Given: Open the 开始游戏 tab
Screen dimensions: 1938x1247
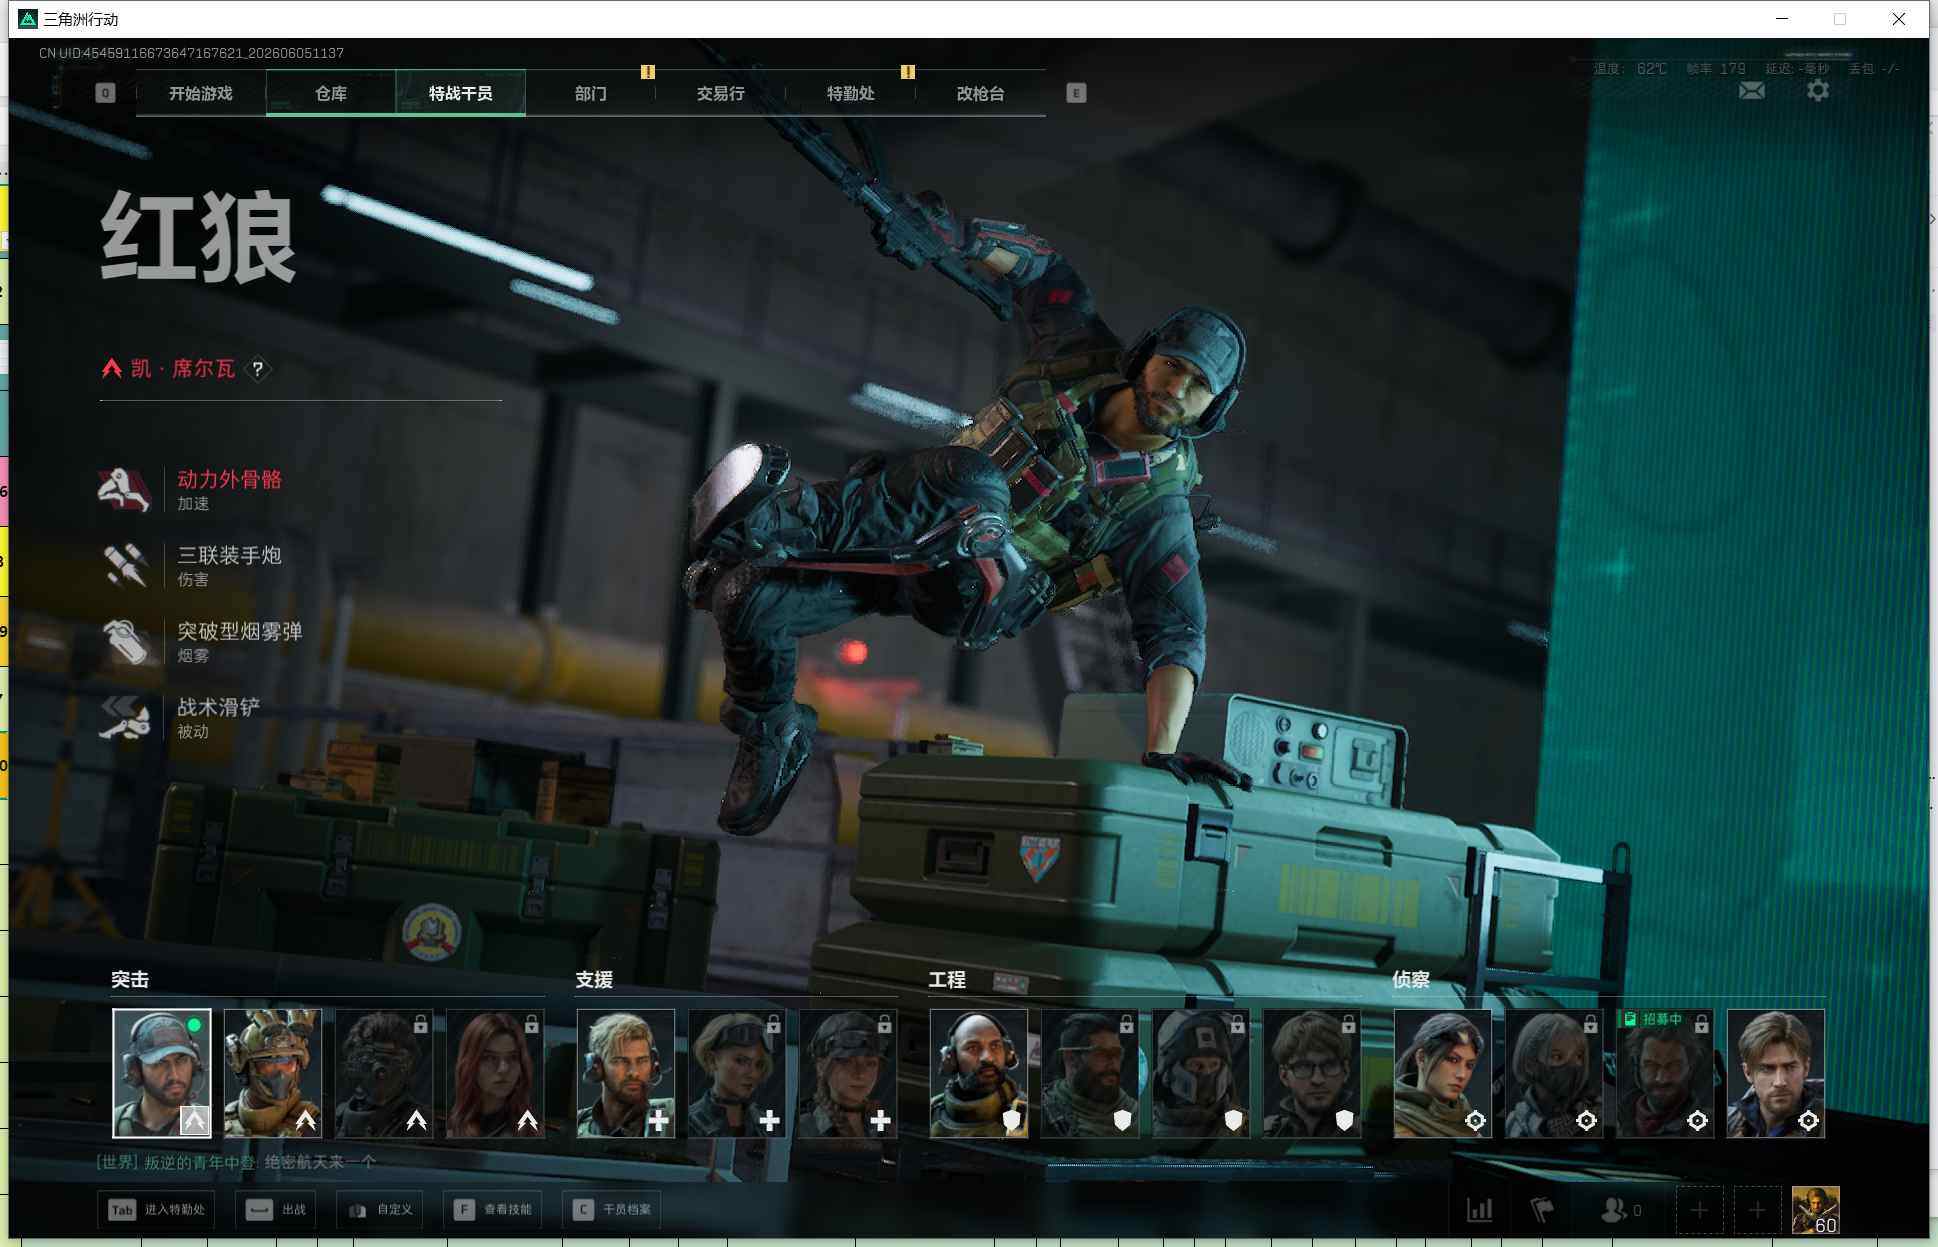Looking at the screenshot, I should point(201,93).
